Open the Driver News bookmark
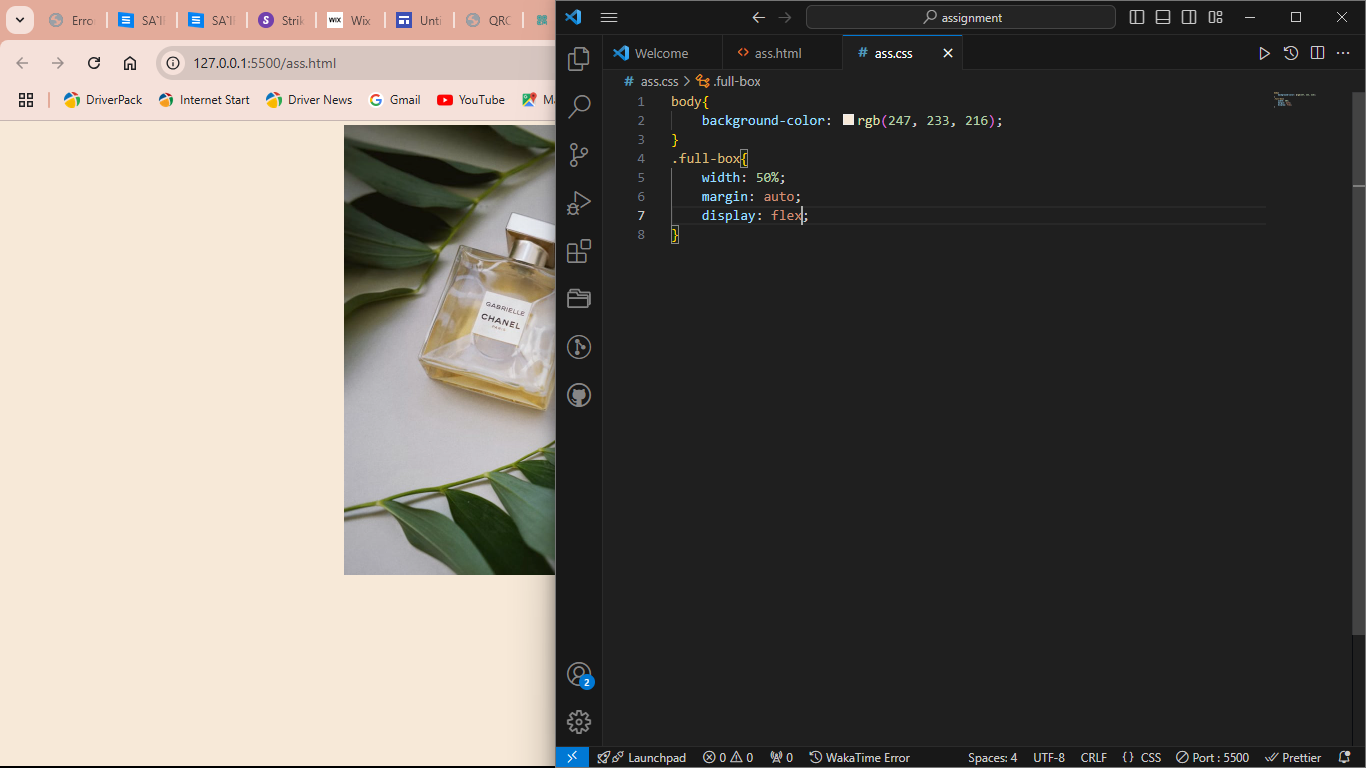The image size is (1366, 768). (309, 99)
